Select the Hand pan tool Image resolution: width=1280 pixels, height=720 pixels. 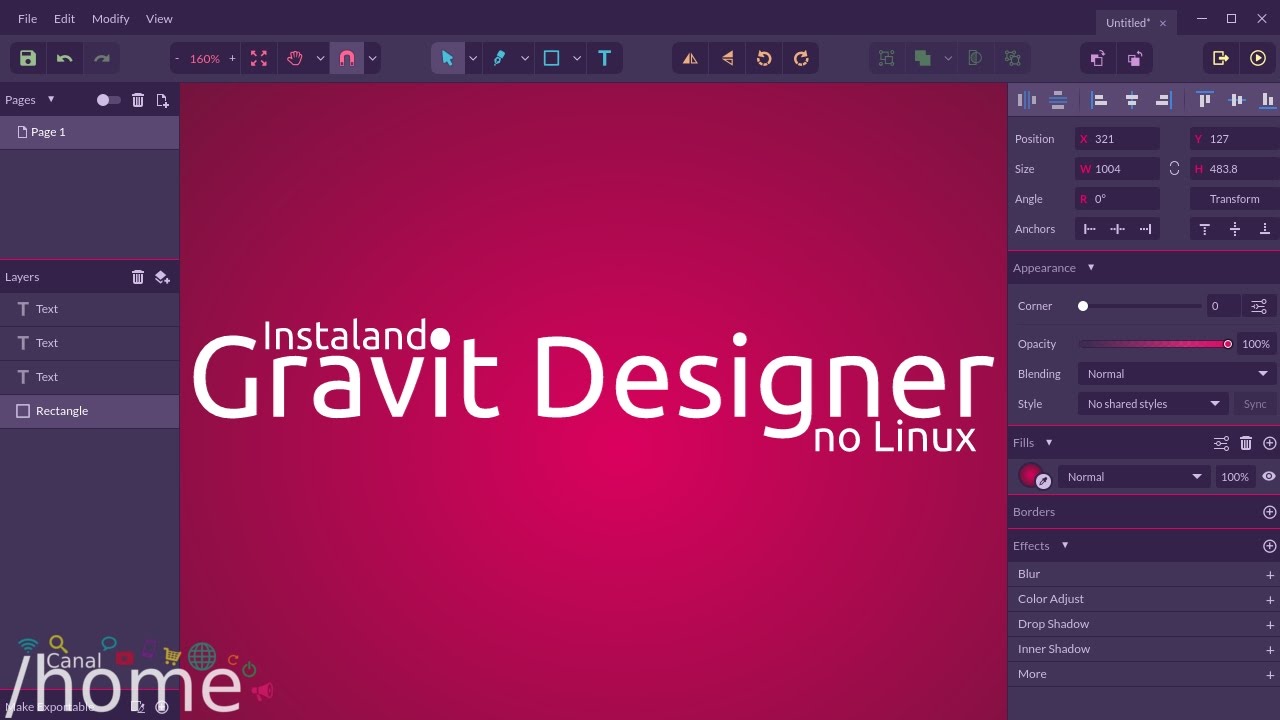pyautogui.click(x=295, y=58)
